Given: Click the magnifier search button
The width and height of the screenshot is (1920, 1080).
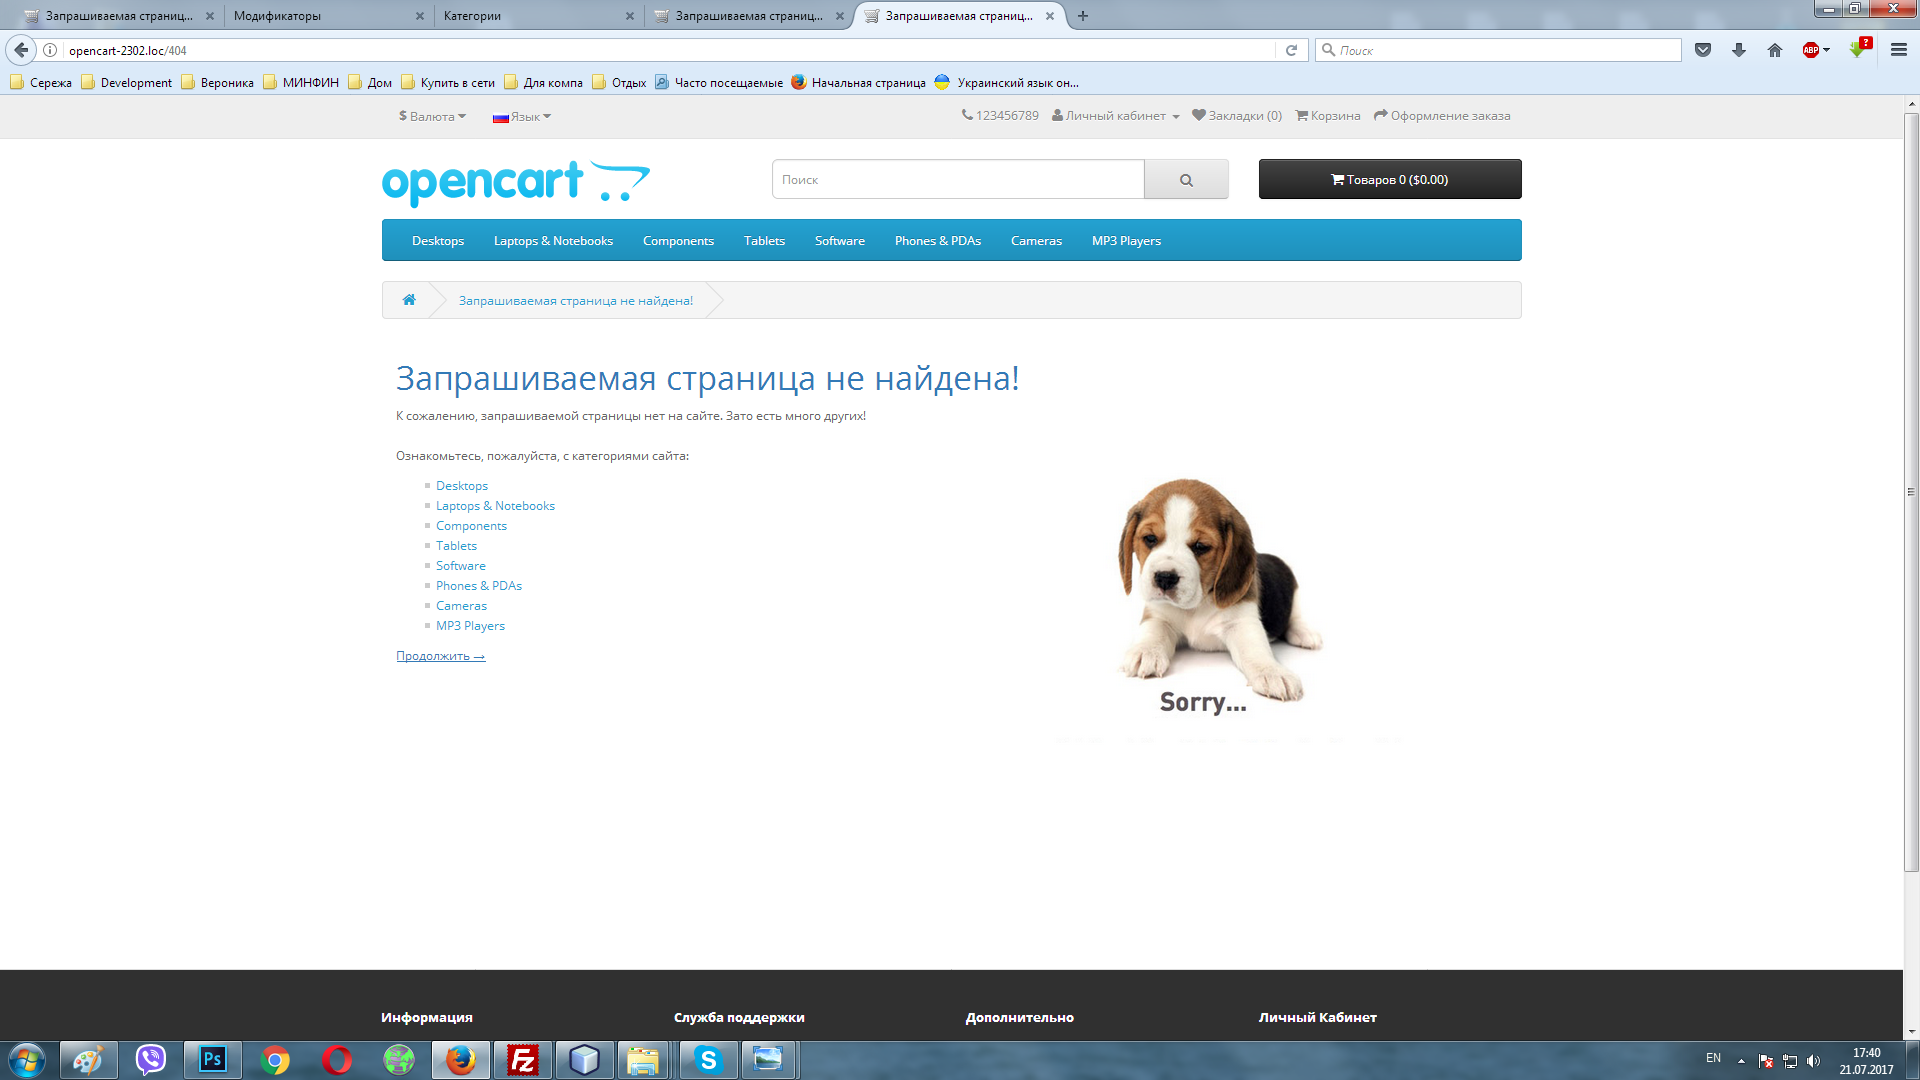Looking at the screenshot, I should 1186,180.
